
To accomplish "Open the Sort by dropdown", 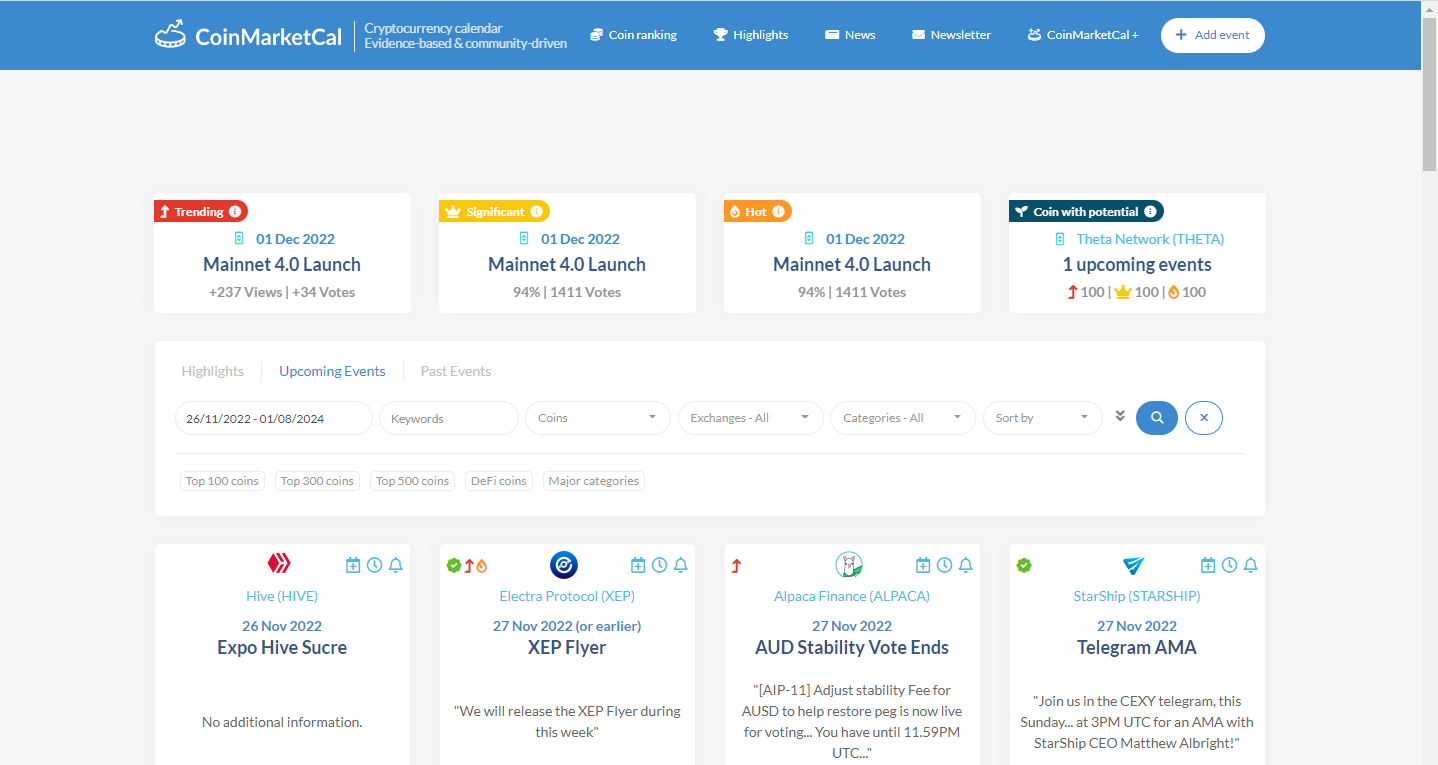I will [1042, 418].
